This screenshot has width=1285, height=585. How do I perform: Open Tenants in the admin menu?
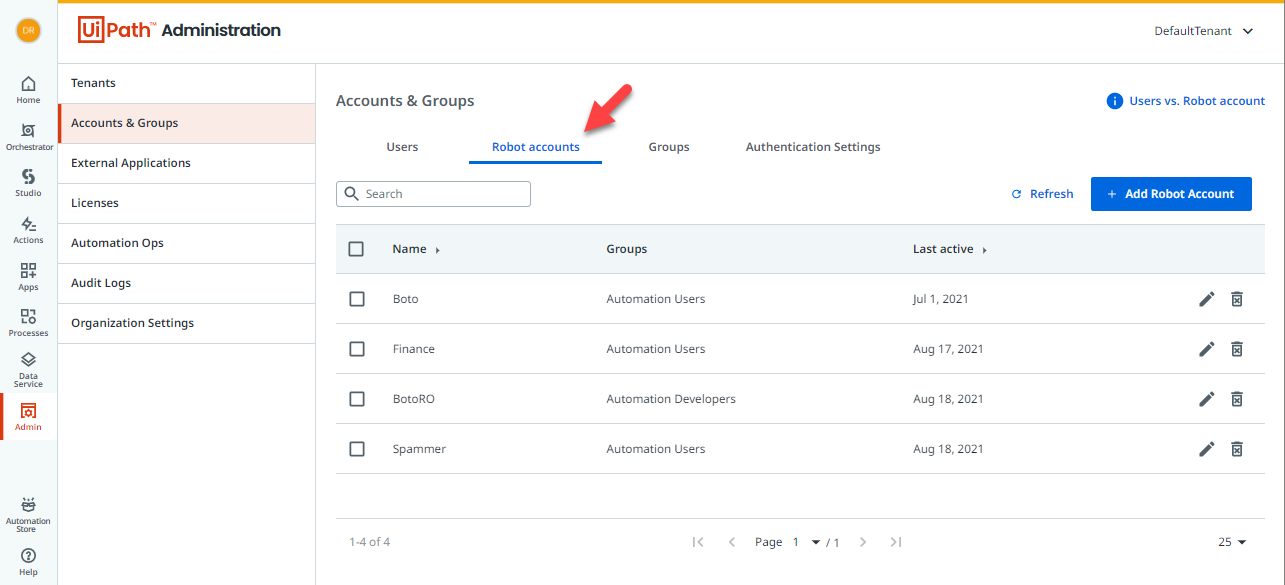pyautogui.click(x=187, y=83)
